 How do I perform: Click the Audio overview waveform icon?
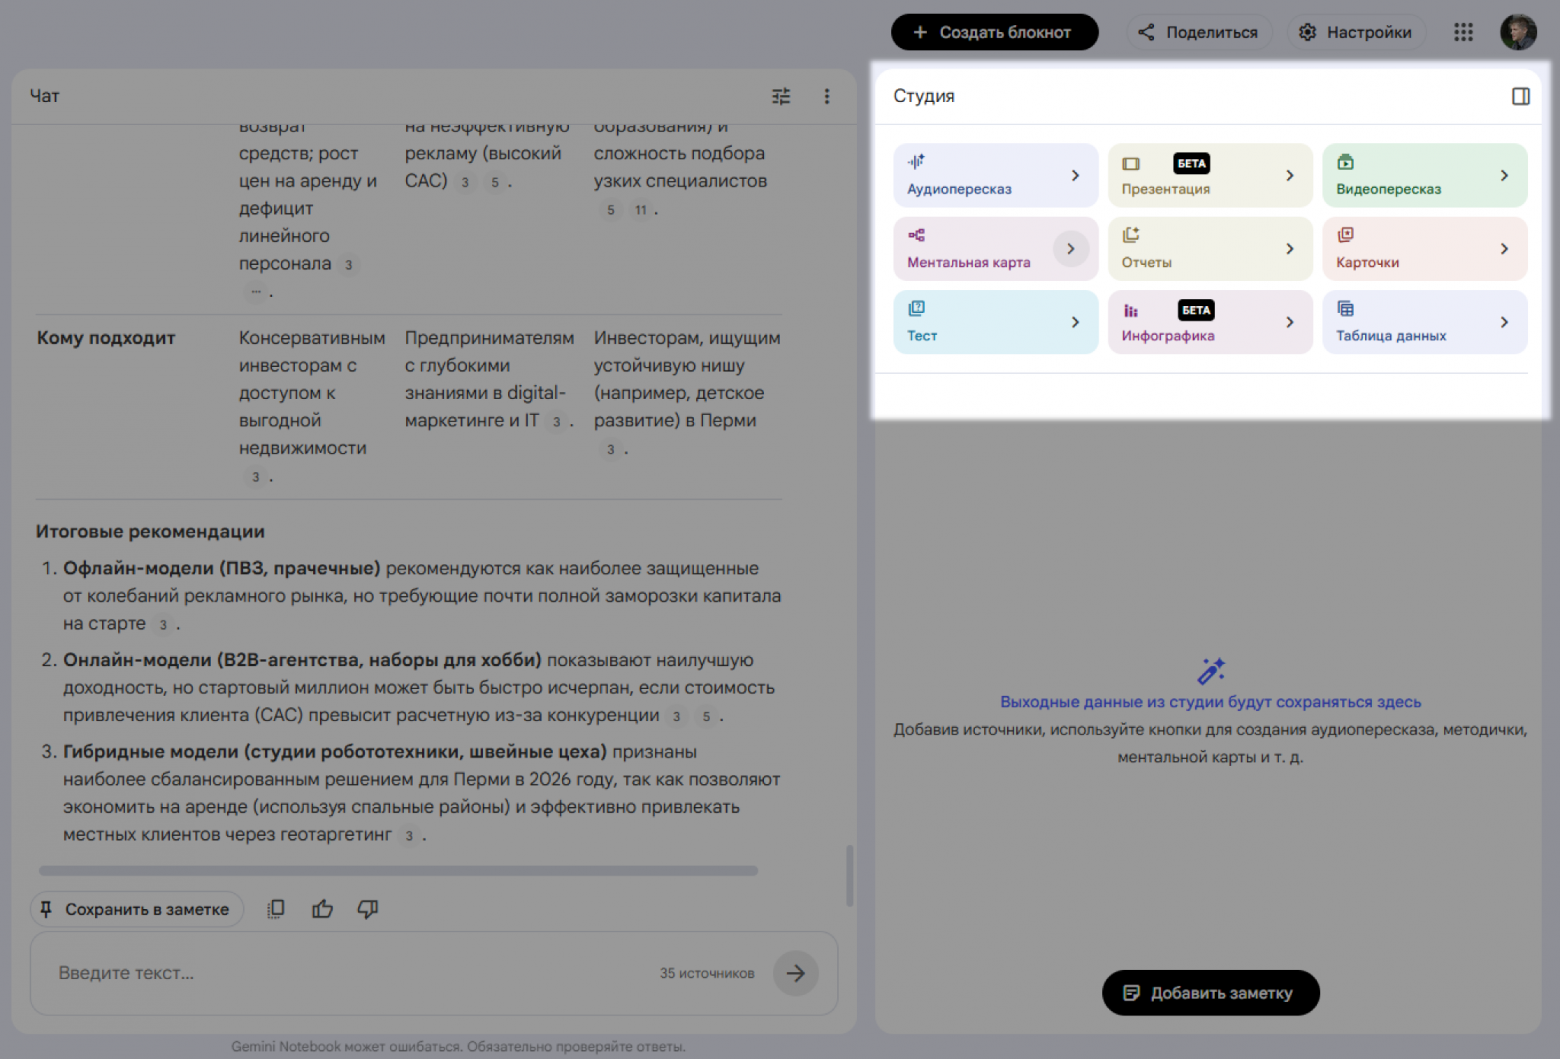pos(916,161)
